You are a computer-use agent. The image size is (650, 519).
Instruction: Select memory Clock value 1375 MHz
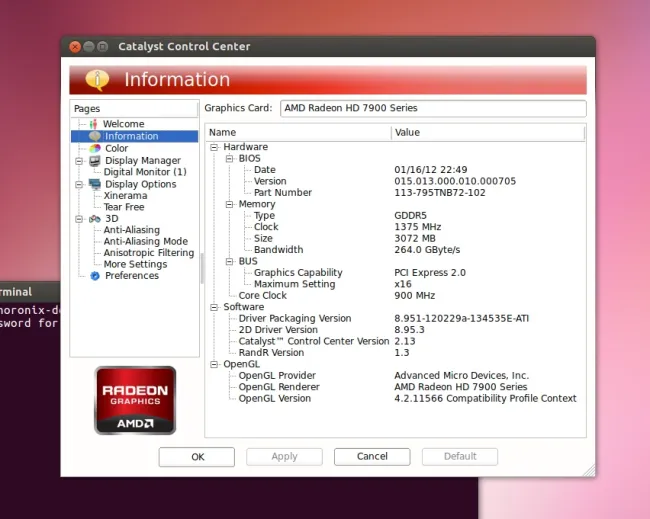coord(417,227)
